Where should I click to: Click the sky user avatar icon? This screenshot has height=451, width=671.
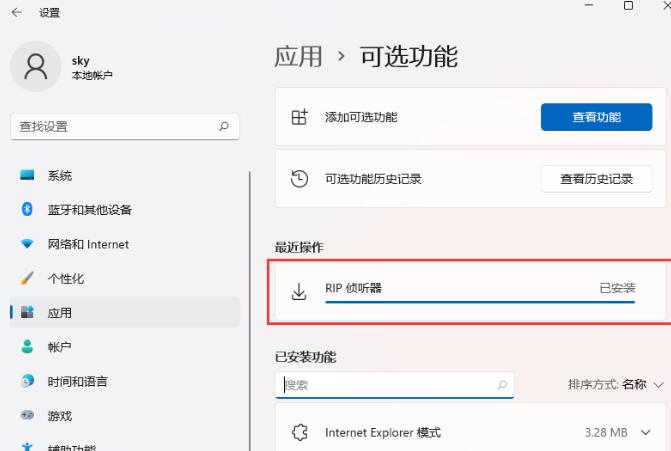click(x=36, y=67)
